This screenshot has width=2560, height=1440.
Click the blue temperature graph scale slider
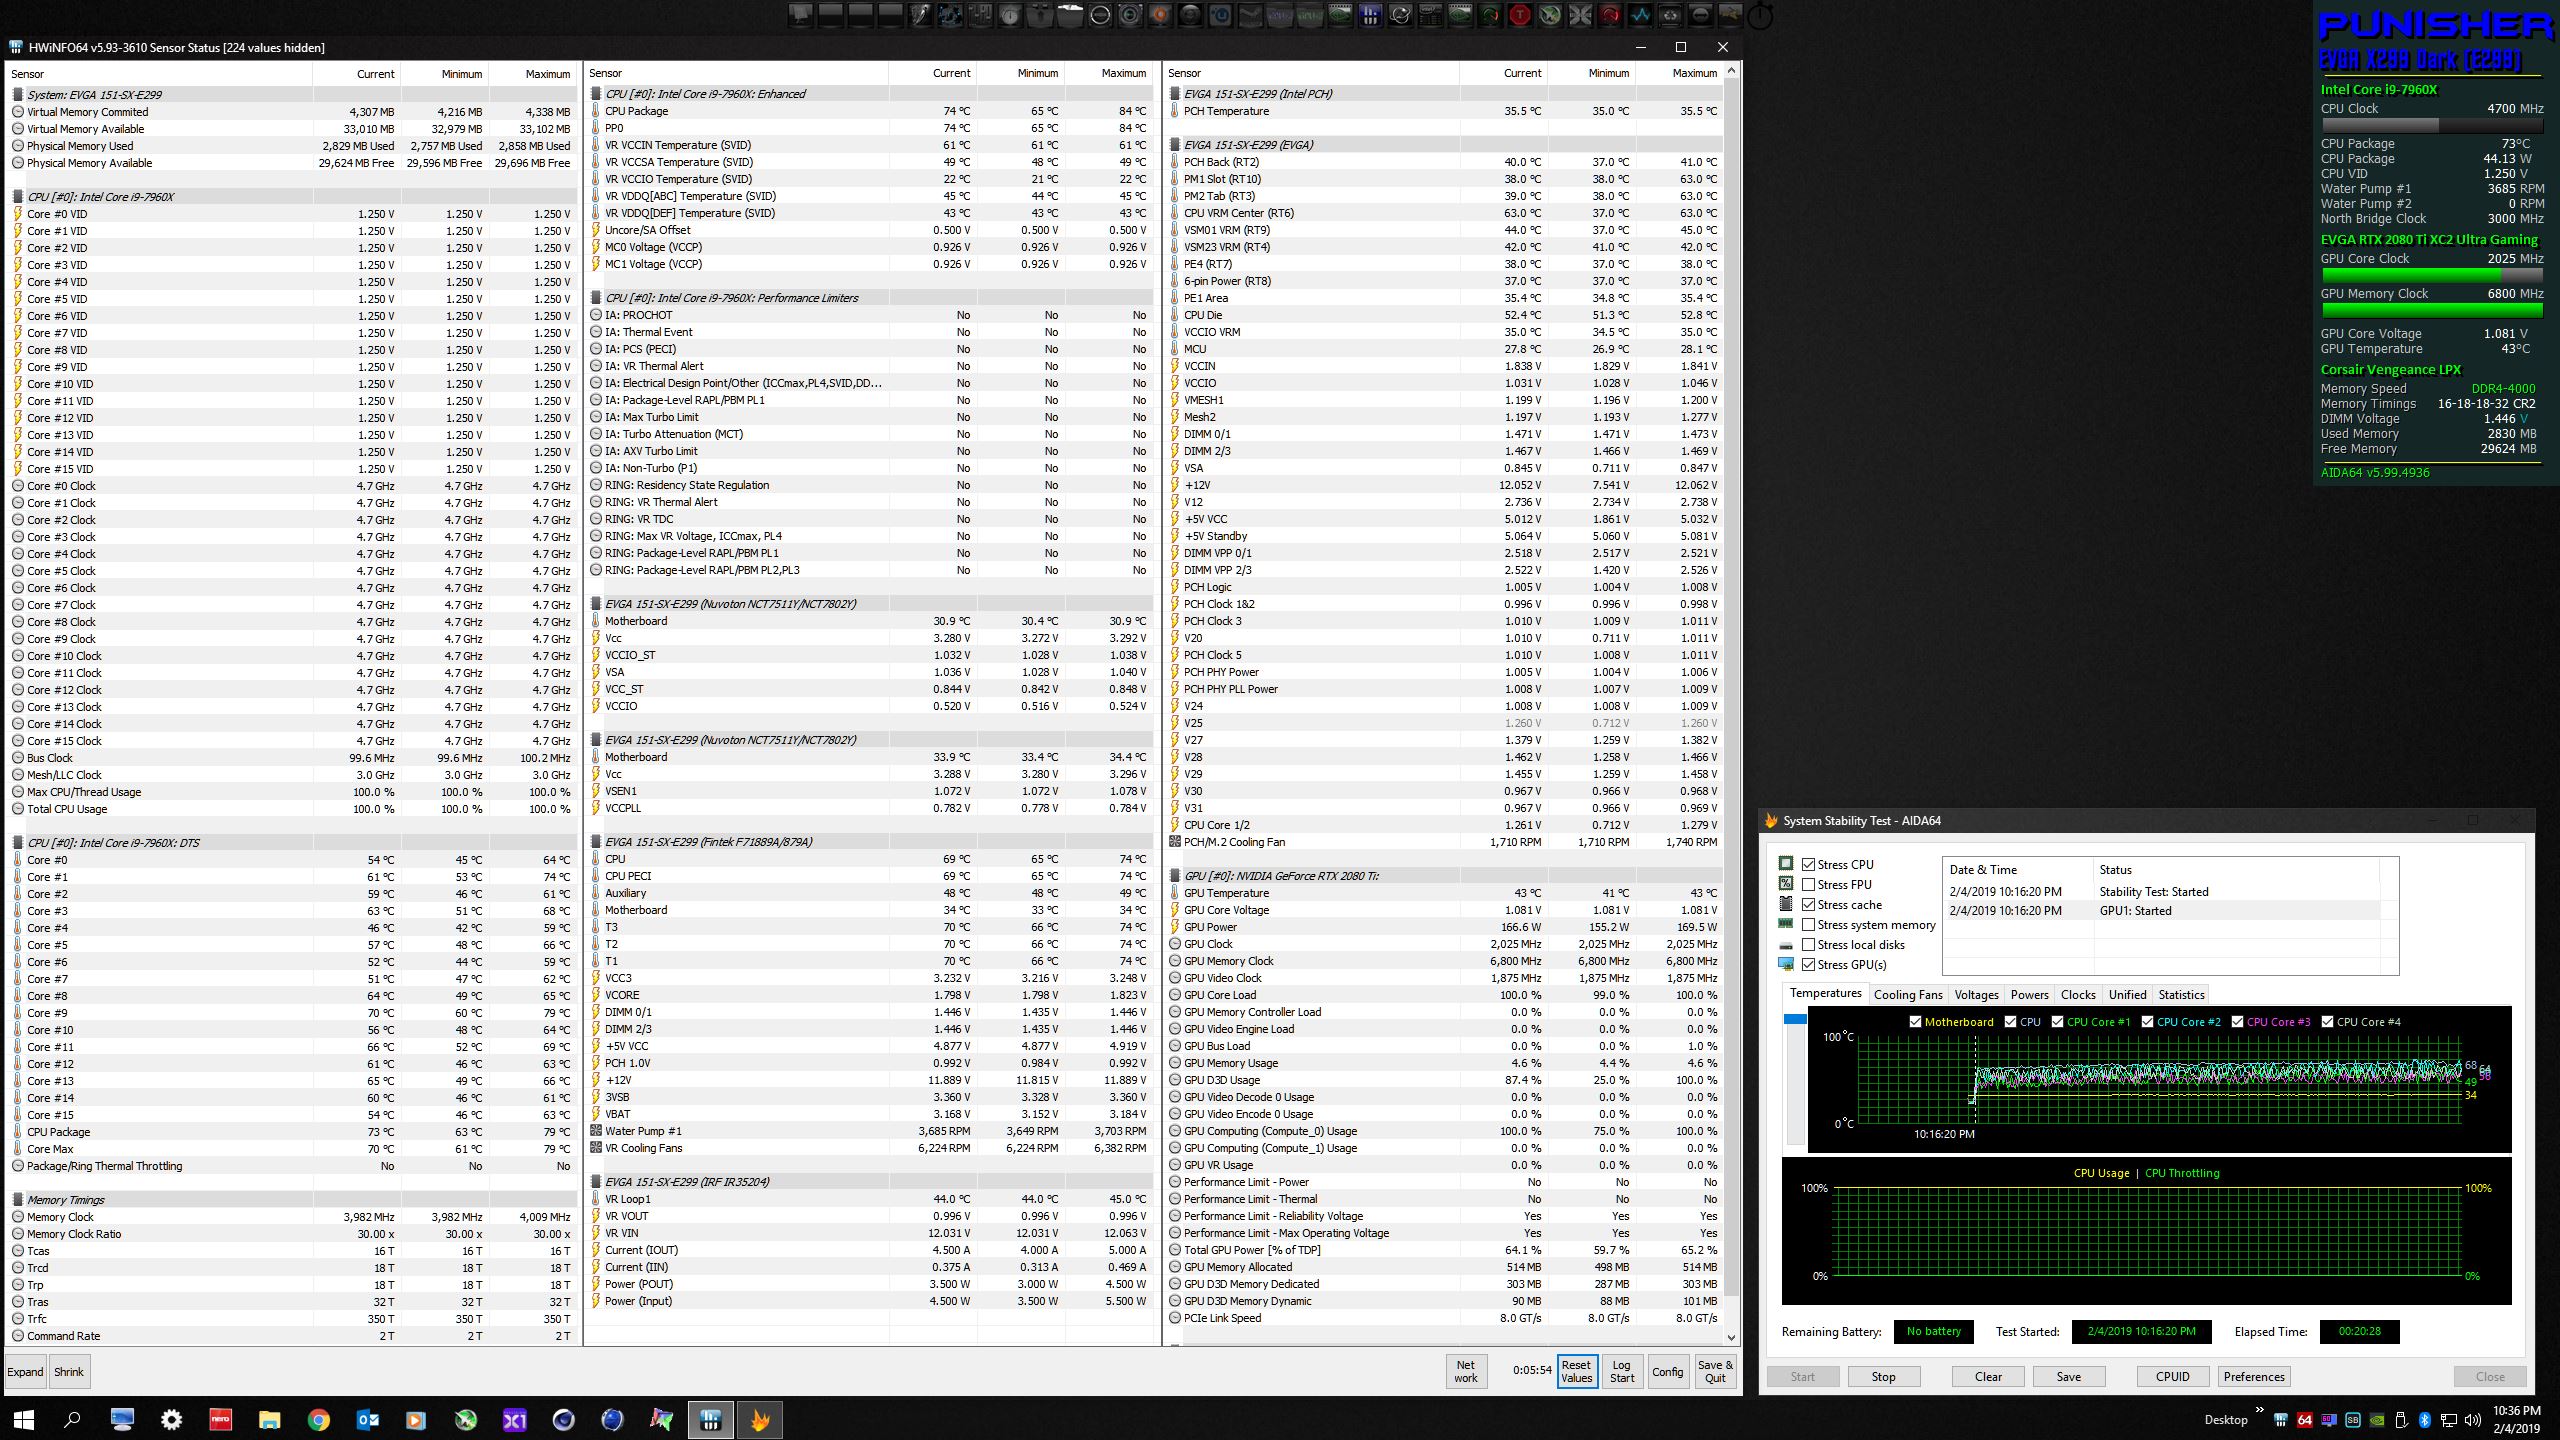pyautogui.click(x=1795, y=1019)
